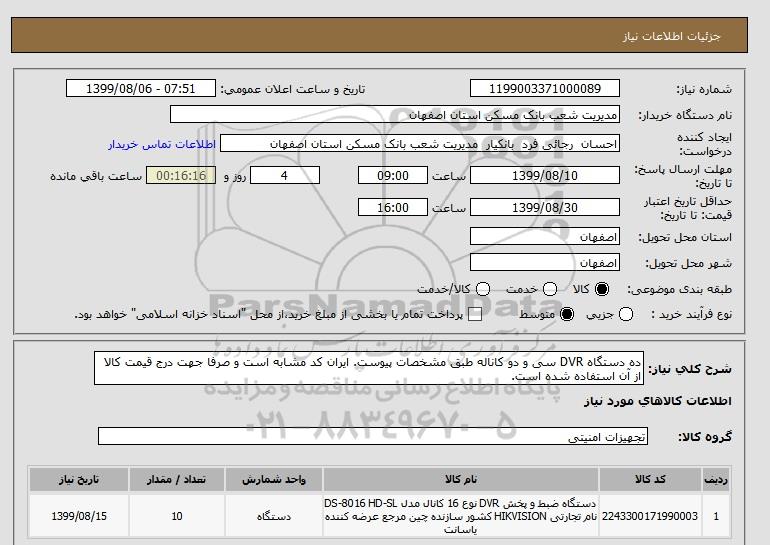The image size is (770, 545).
Task: Click the تاریخ نیاز column header
Action: [x=79, y=480]
